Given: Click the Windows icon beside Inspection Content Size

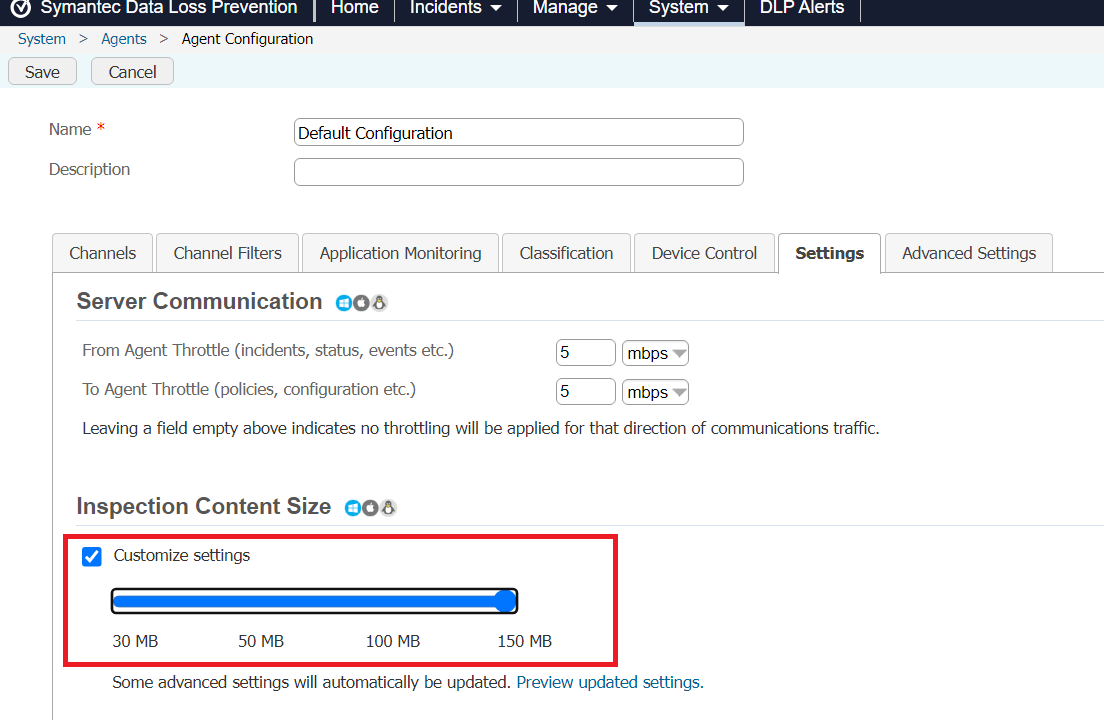Looking at the screenshot, I should pyautogui.click(x=353, y=508).
